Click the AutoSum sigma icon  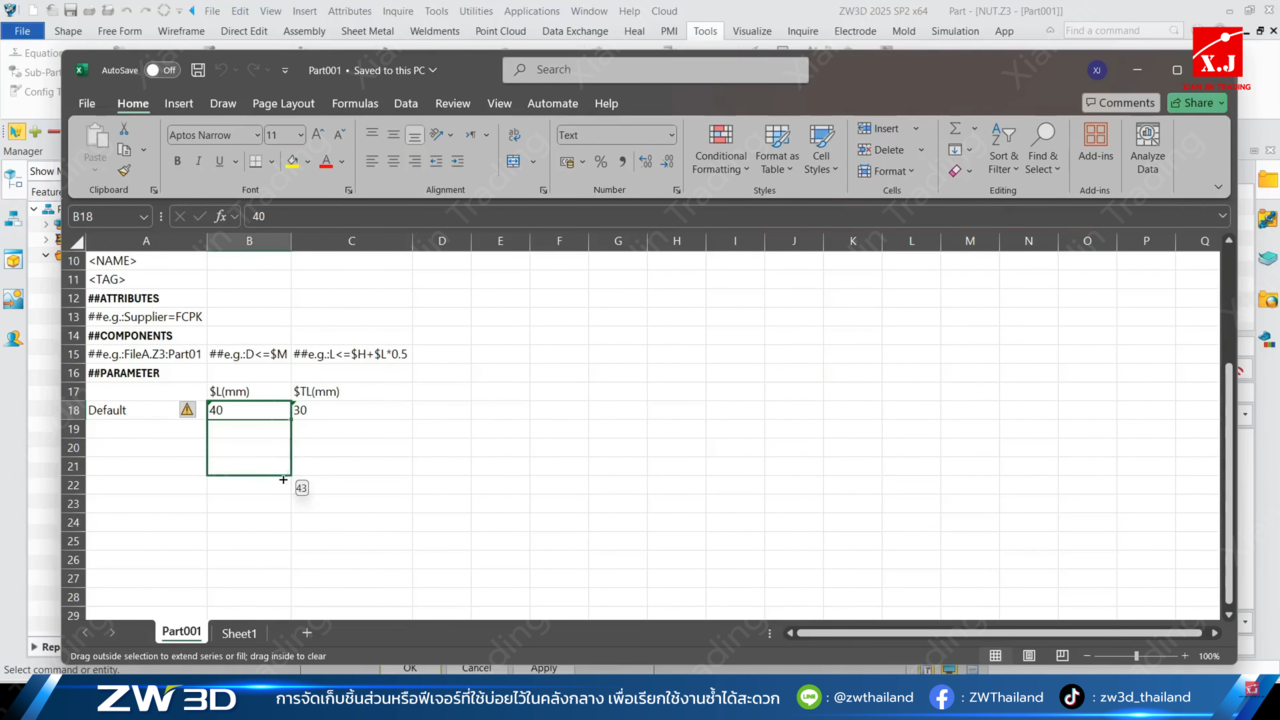955,129
